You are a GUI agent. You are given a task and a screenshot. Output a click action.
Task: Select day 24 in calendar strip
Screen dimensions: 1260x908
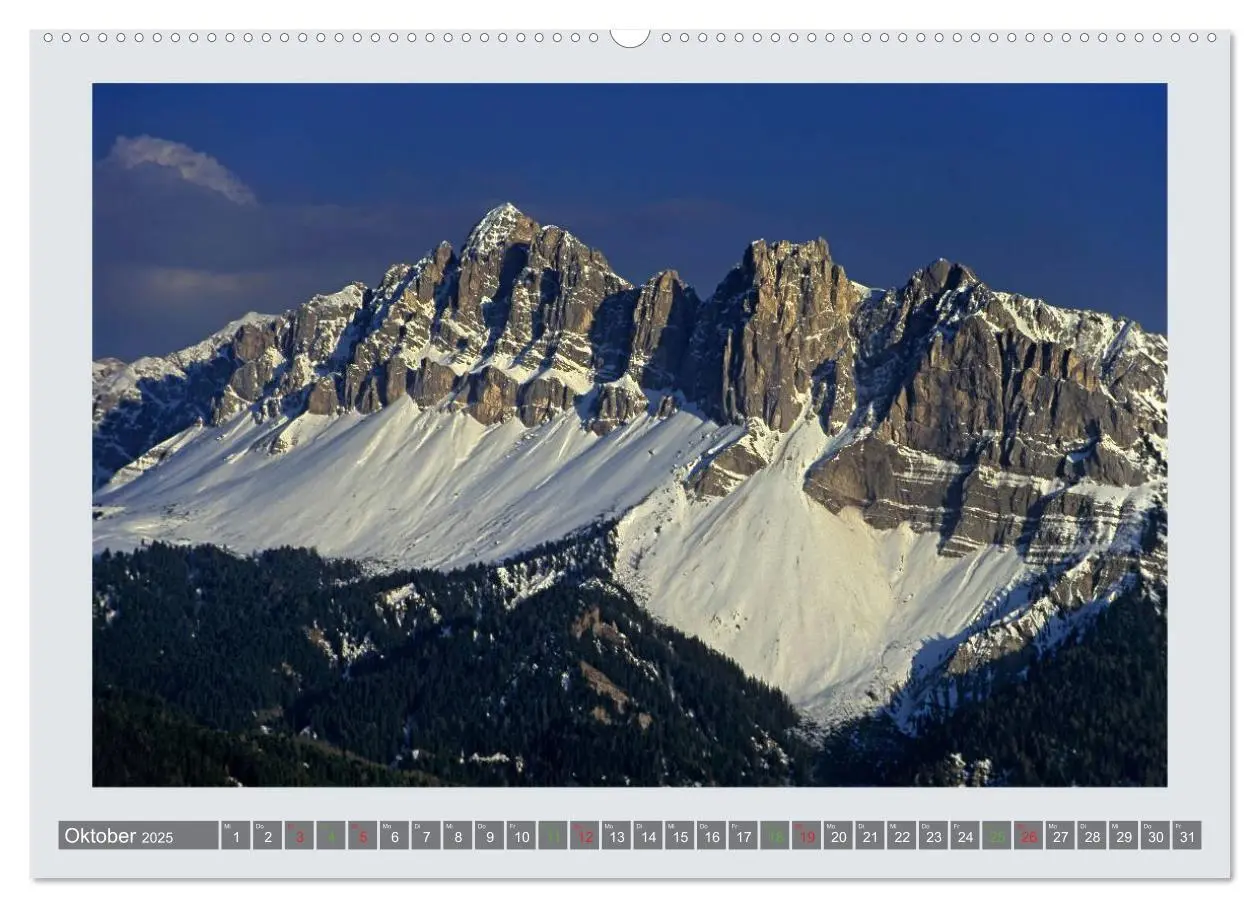point(965,835)
